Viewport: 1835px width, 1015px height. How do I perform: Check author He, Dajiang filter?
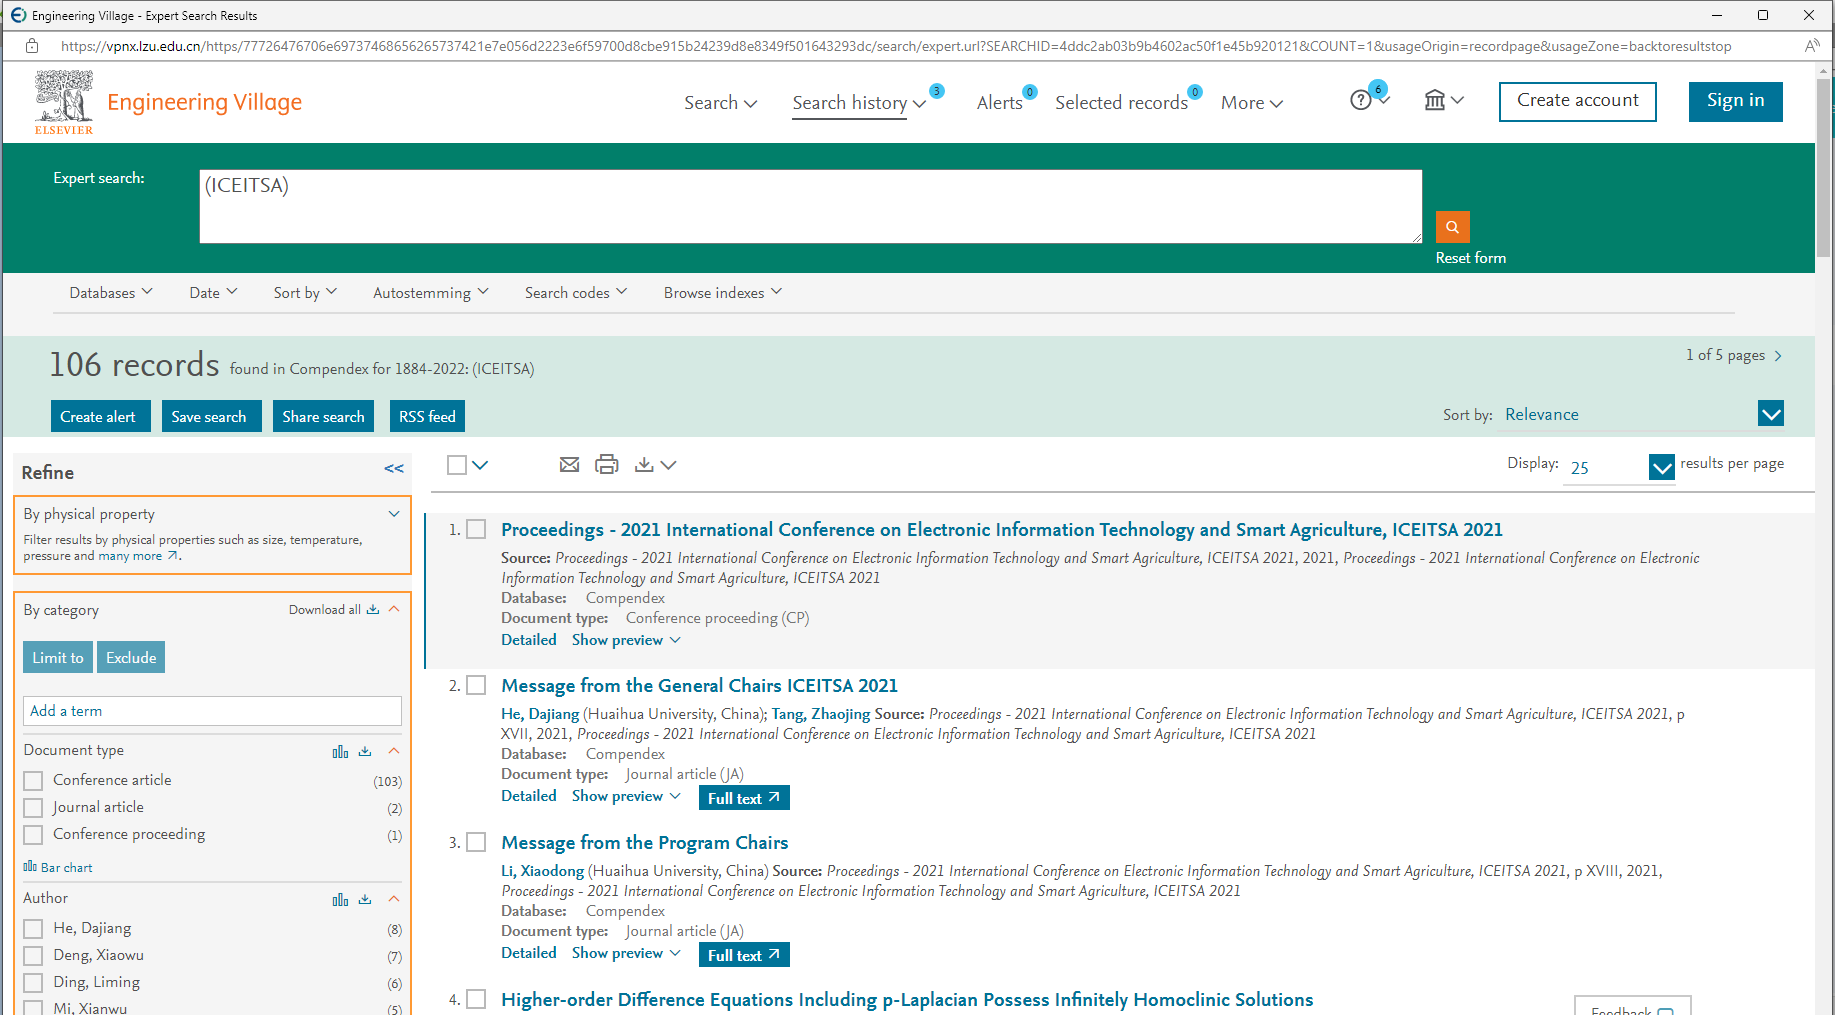tap(33, 929)
